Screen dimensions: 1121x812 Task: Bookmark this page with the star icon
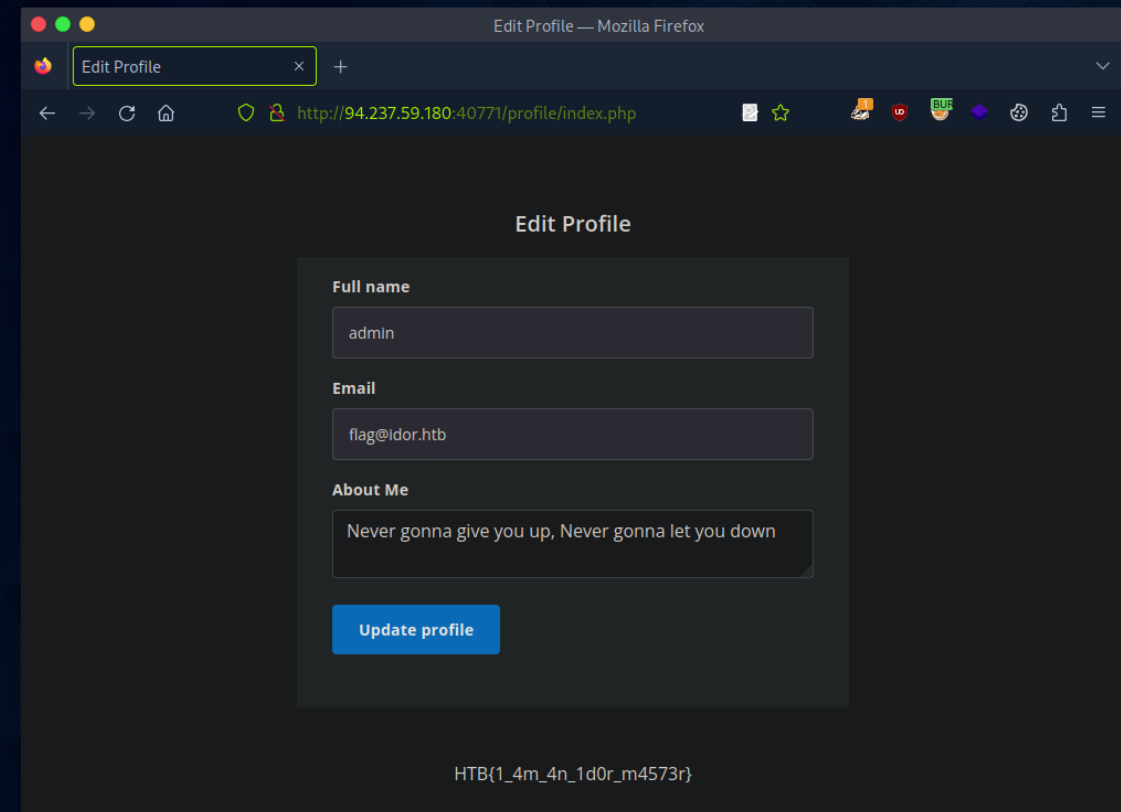[781, 113]
